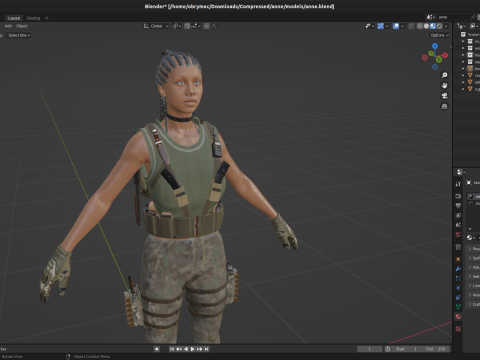Open Render properties tab
This screenshot has width=480, height=360.
458,196
